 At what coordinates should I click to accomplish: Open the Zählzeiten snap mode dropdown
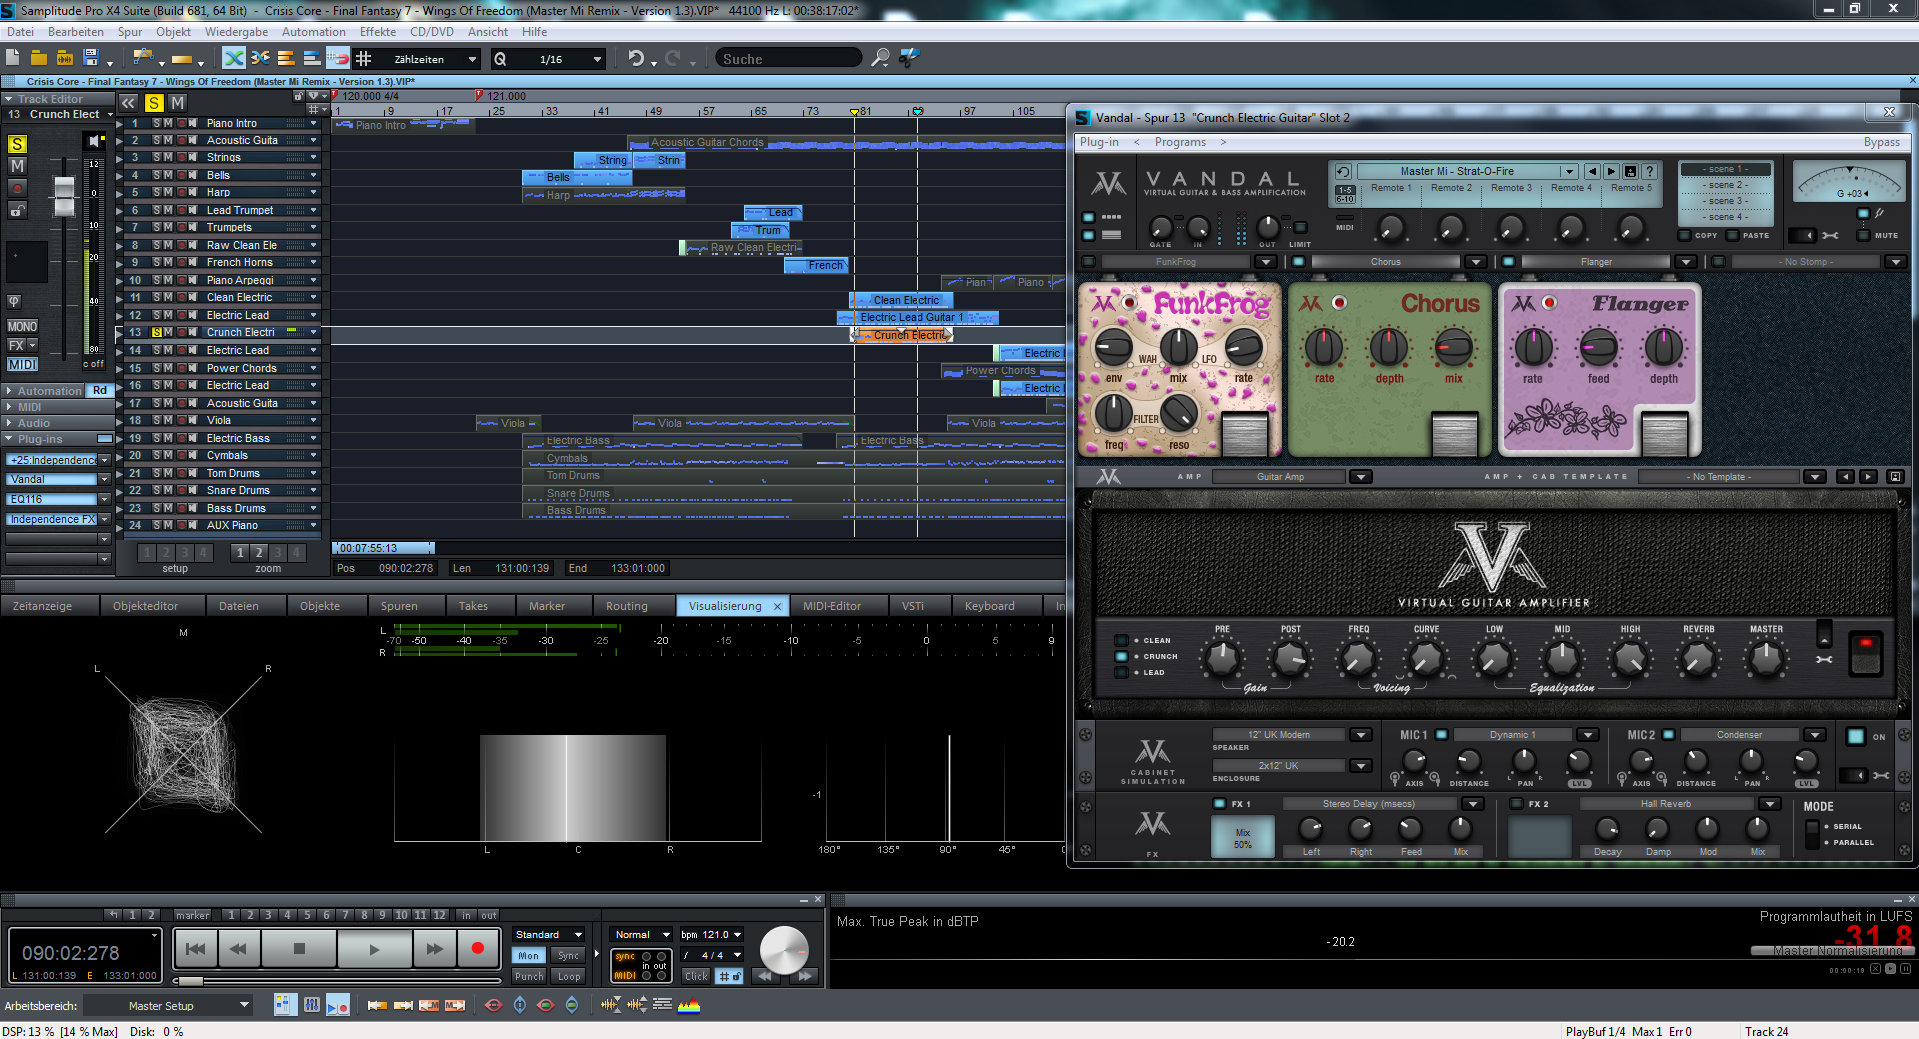pos(473,59)
